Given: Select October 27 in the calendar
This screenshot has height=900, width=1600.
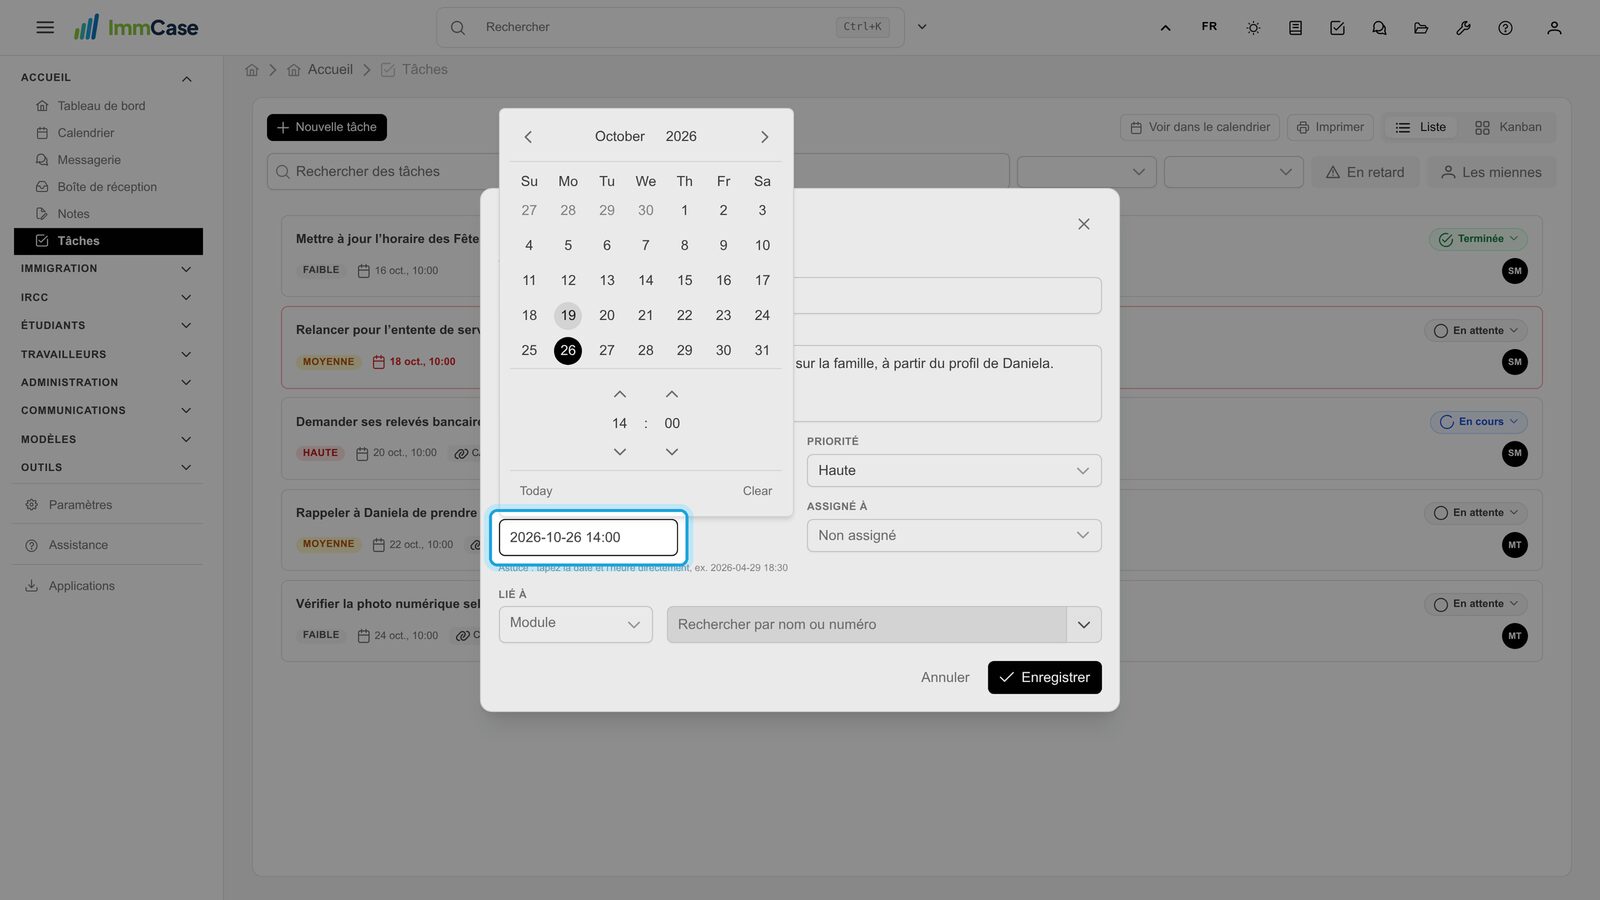Looking at the screenshot, I should pos(607,351).
